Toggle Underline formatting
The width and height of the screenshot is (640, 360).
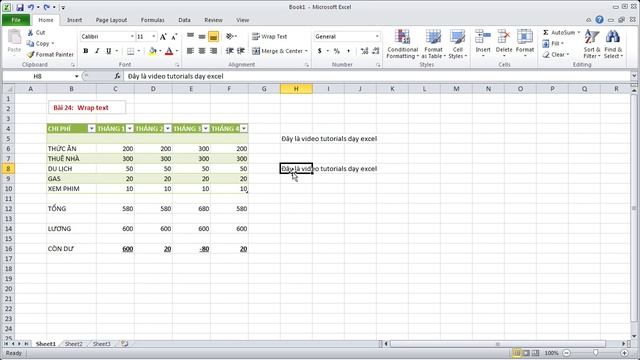click(109, 51)
